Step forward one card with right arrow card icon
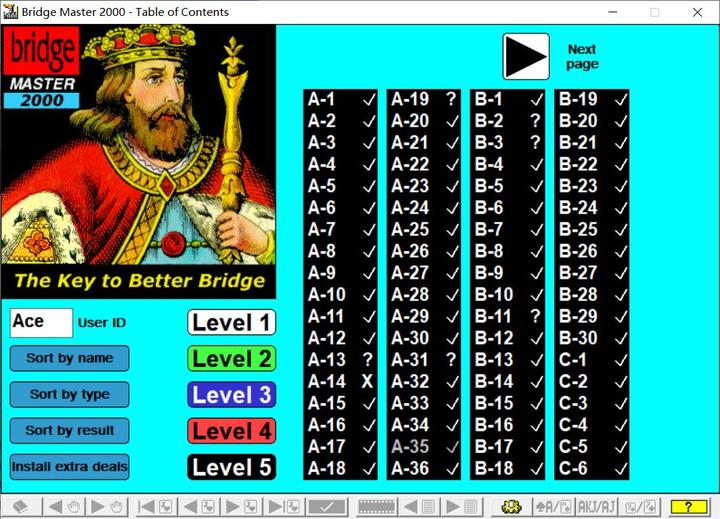 [242, 507]
